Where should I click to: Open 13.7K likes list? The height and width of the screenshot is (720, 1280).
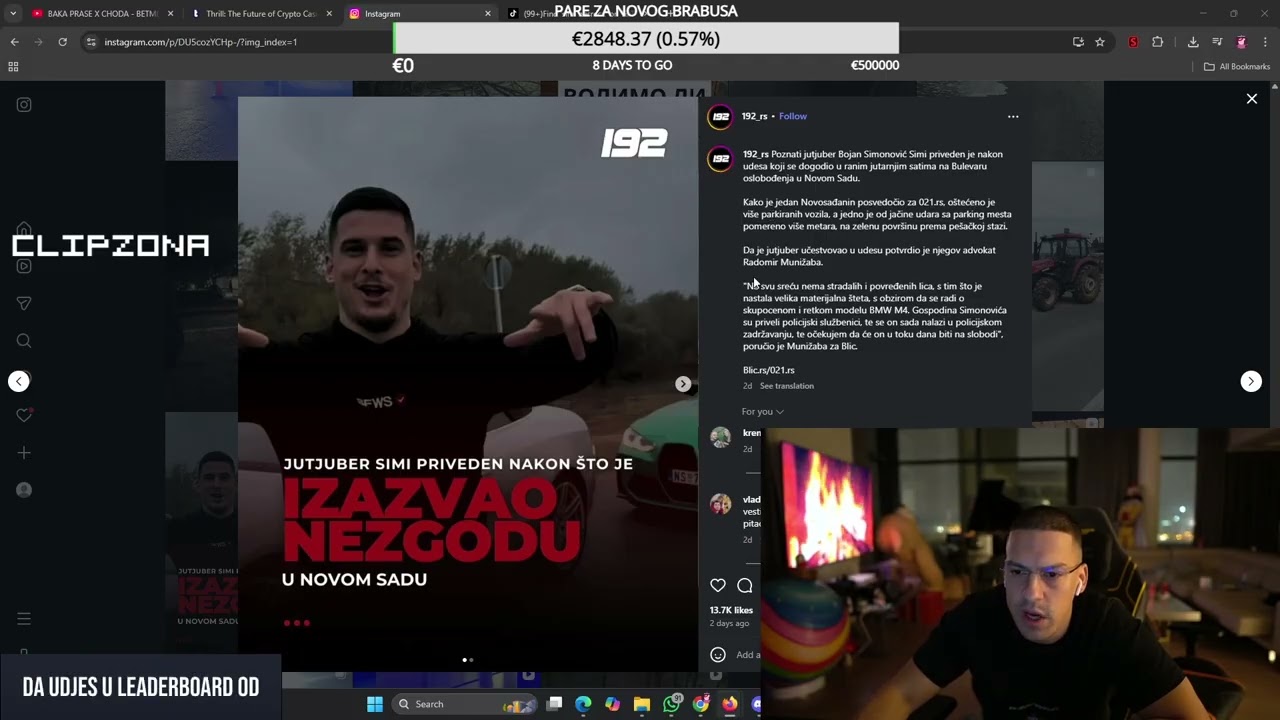point(731,610)
